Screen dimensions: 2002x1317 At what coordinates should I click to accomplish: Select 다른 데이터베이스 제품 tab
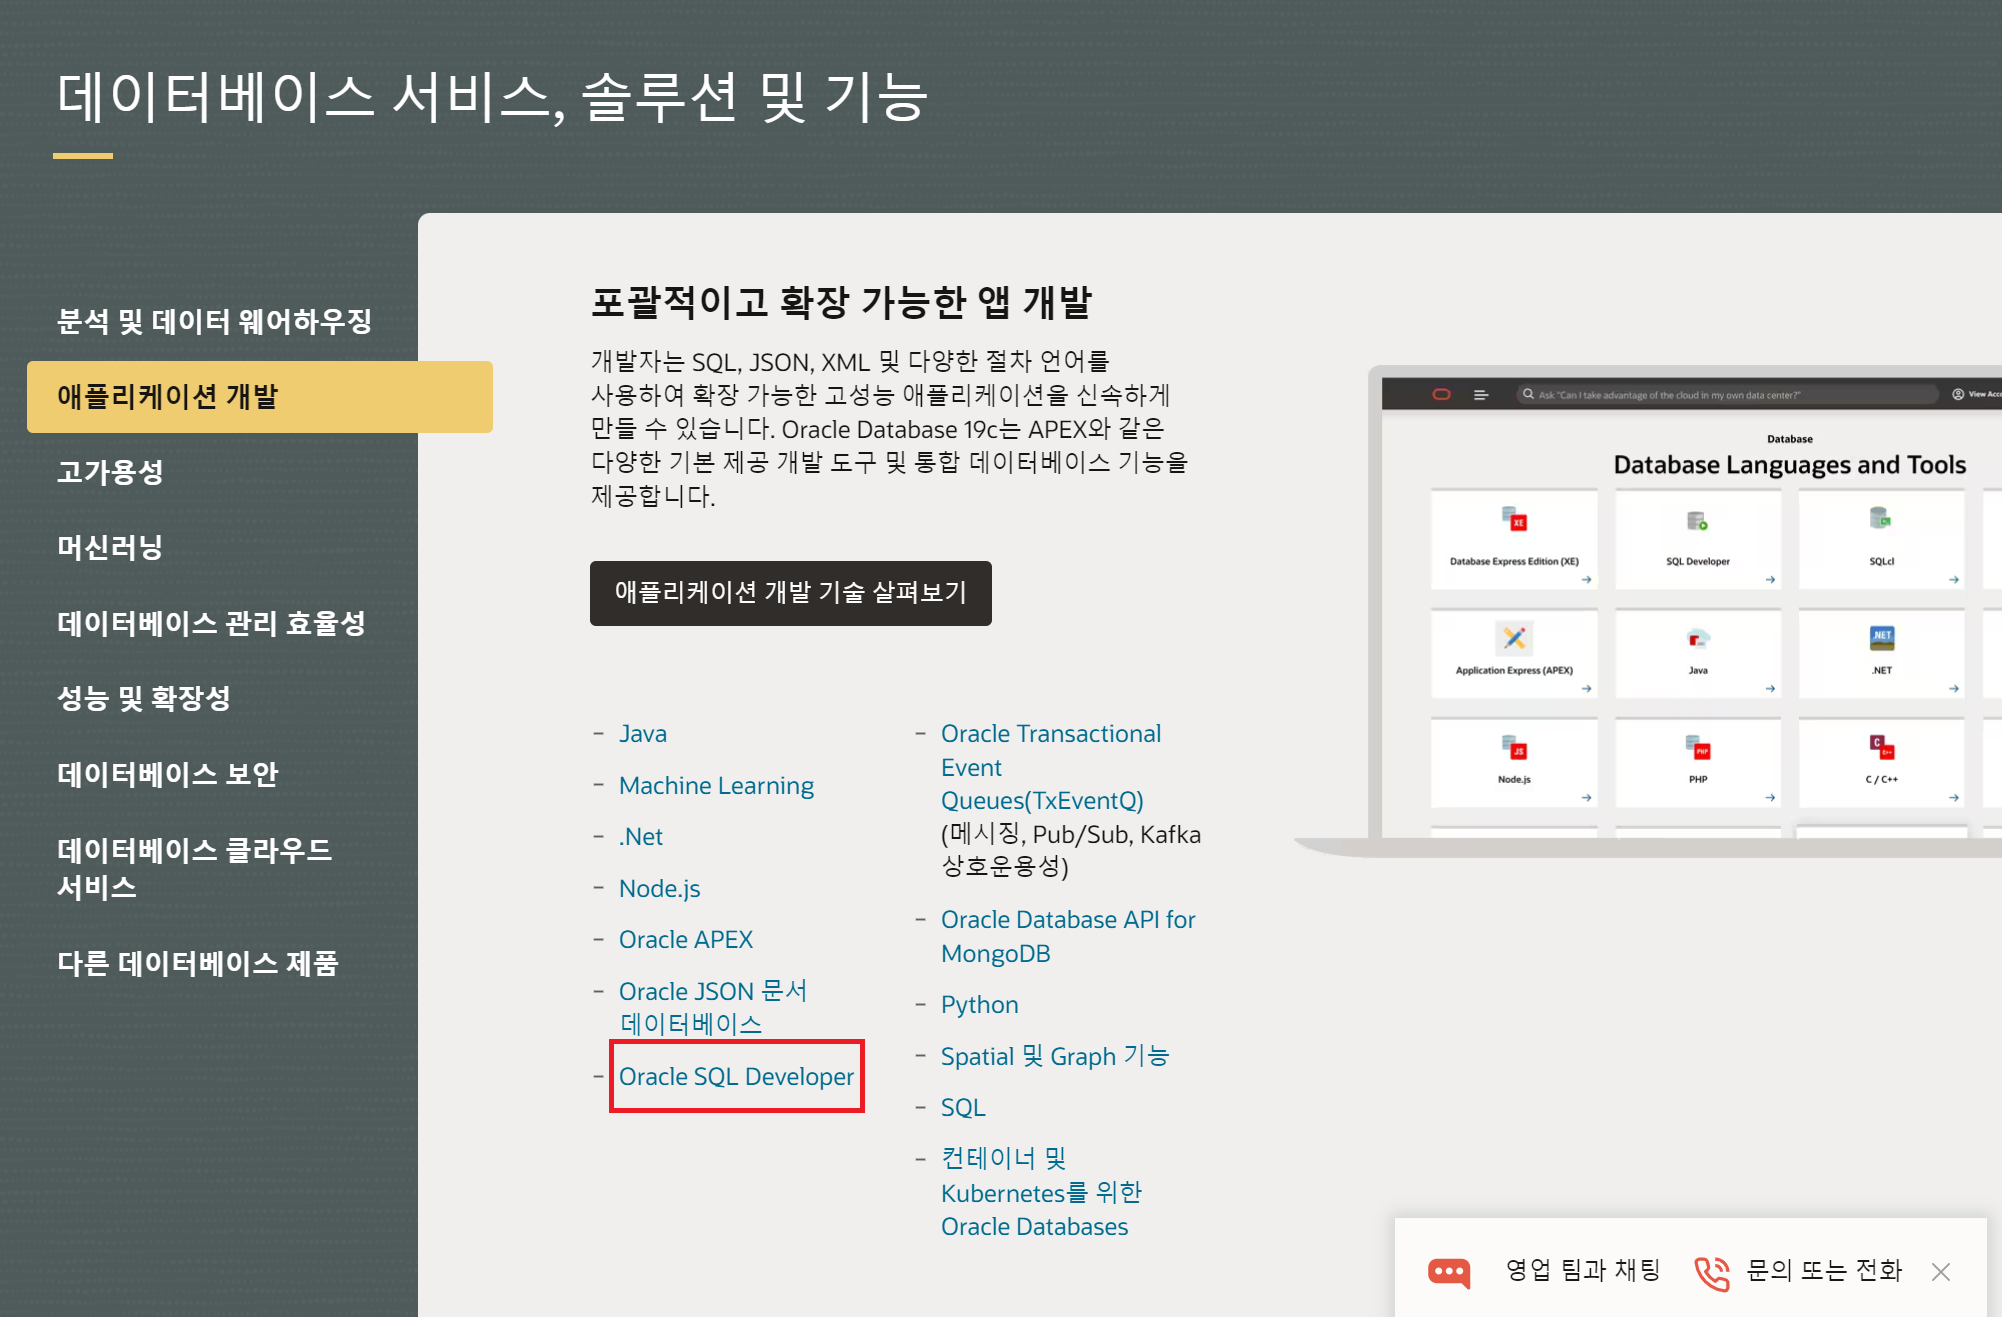pyautogui.click(x=198, y=963)
